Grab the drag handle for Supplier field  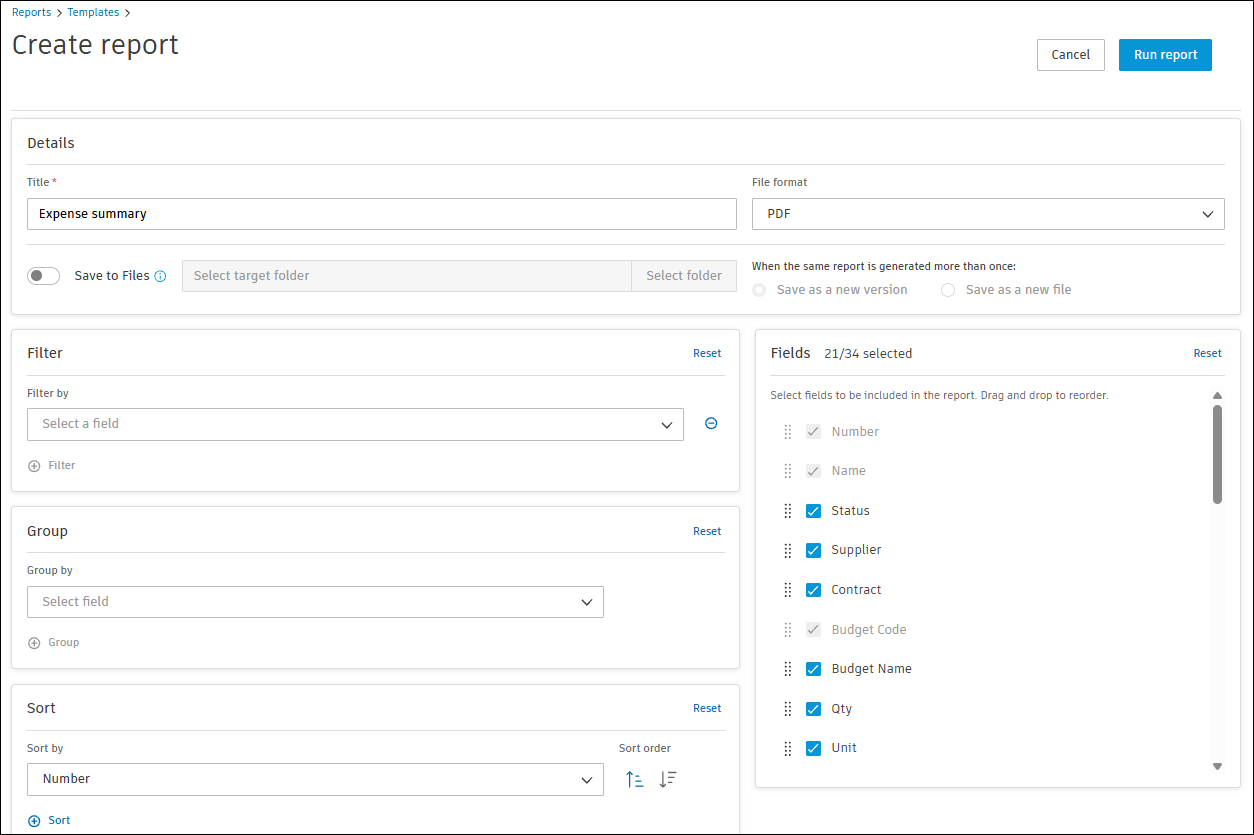(787, 551)
